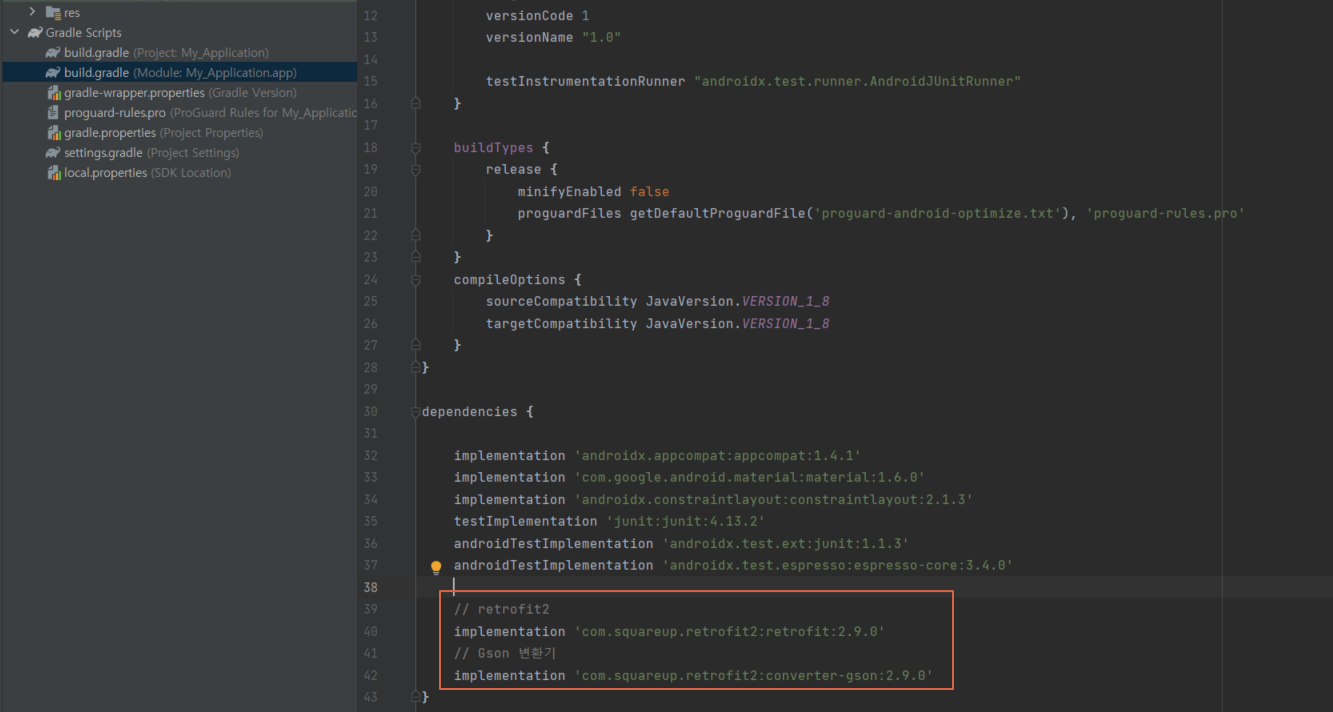Click minifyEnabled false line

pos(593,191)
